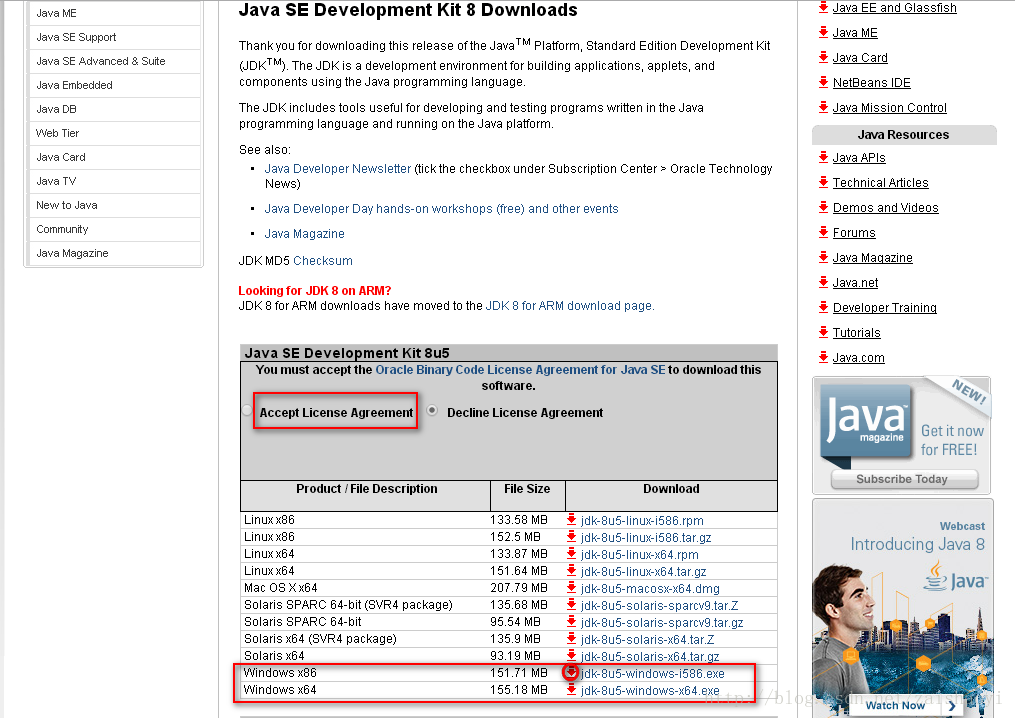The width and height of the screenshot is (1015, 718).
Task: Open NetBeans IDE sidebar link
Action: coord(871,83)
